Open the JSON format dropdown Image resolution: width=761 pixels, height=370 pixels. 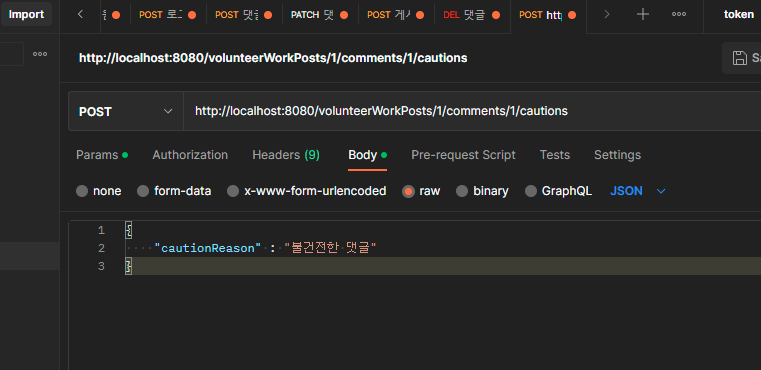pyautogui.click(x=637, y=191)
